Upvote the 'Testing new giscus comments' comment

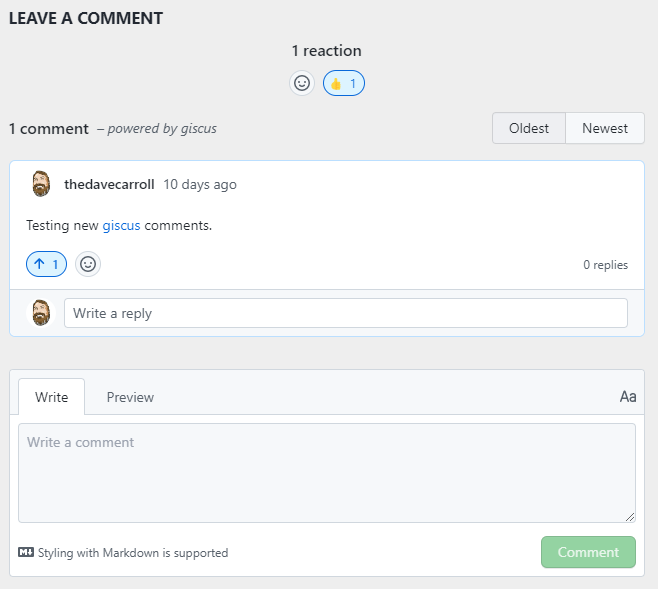[46, 264]
